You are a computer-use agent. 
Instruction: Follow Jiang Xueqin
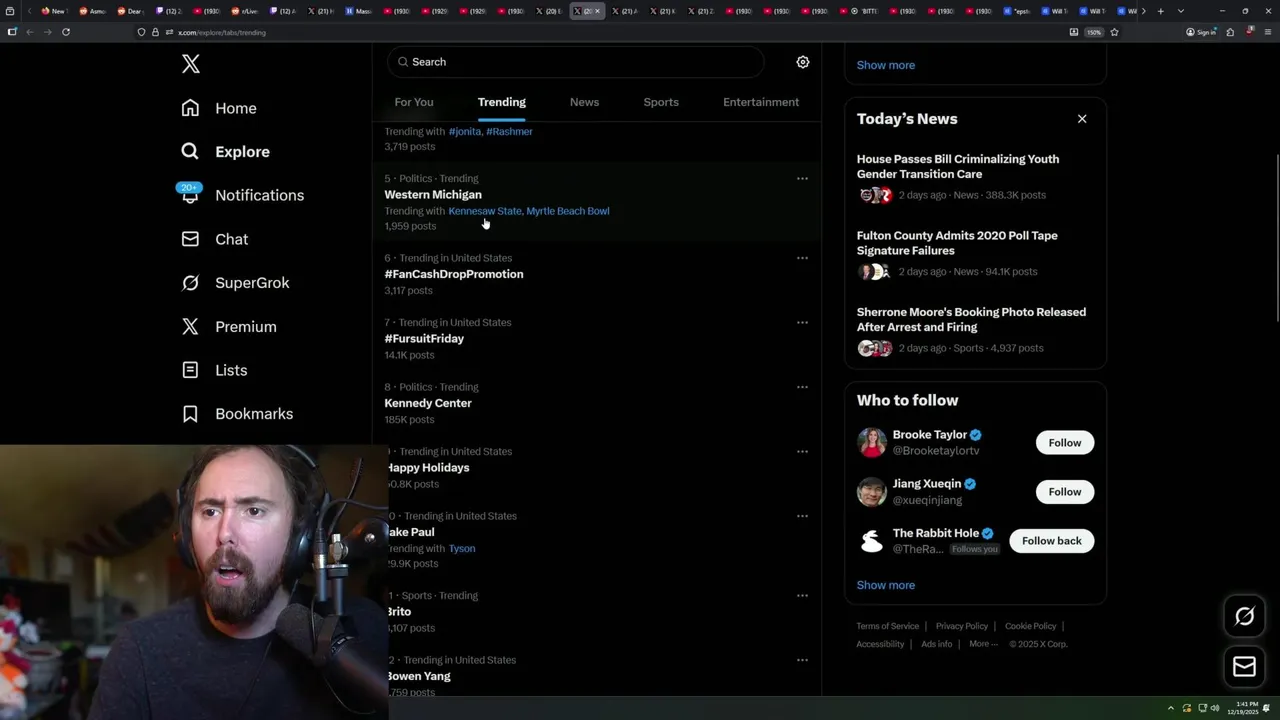click(1065, 492)
